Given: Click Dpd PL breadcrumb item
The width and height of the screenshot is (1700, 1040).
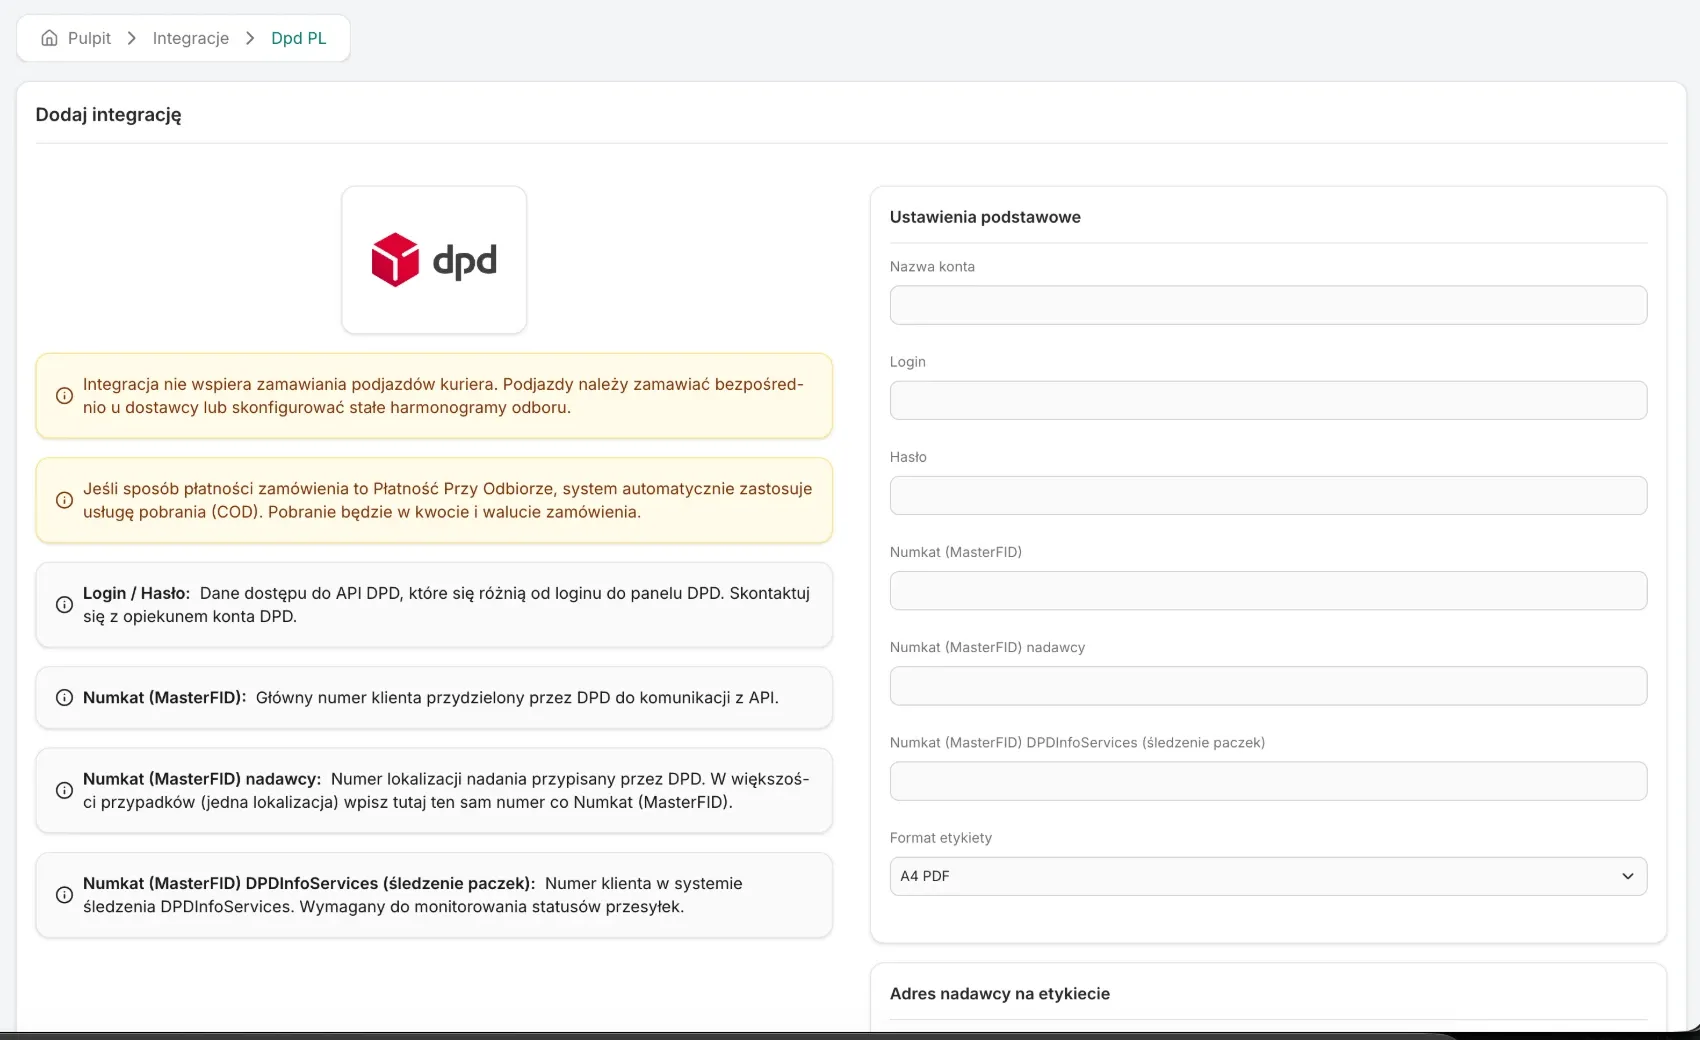Looking at the screenshot, I should click(299, 38).
